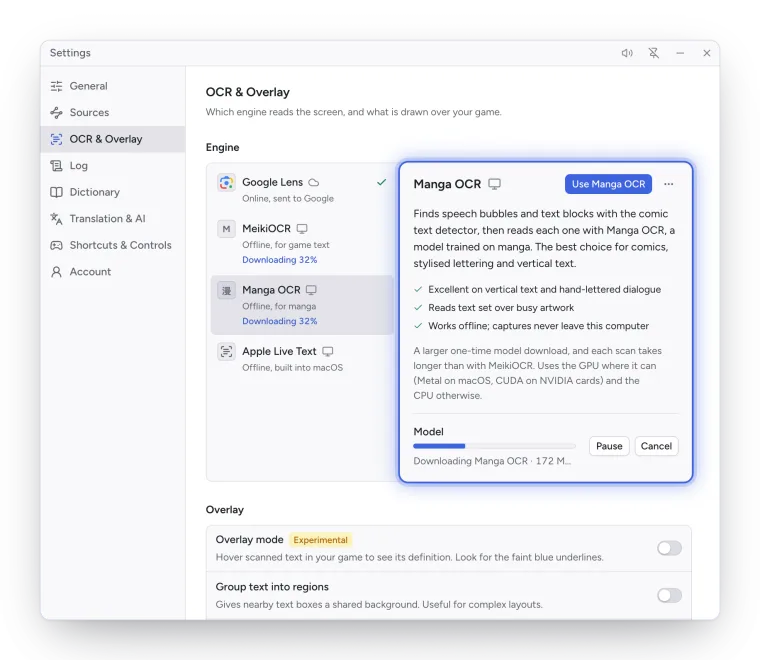The height and width of the screenshot is (660, 760).
Task: Open the Sources settings section
Action: pos(113,112)
